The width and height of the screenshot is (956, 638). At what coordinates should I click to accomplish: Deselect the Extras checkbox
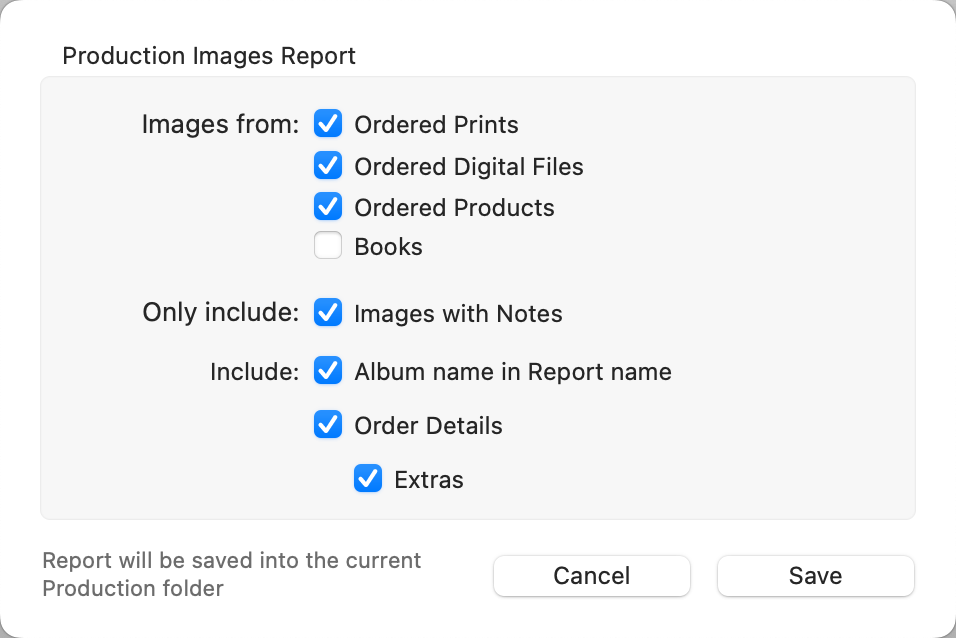(x=368, y=479)
